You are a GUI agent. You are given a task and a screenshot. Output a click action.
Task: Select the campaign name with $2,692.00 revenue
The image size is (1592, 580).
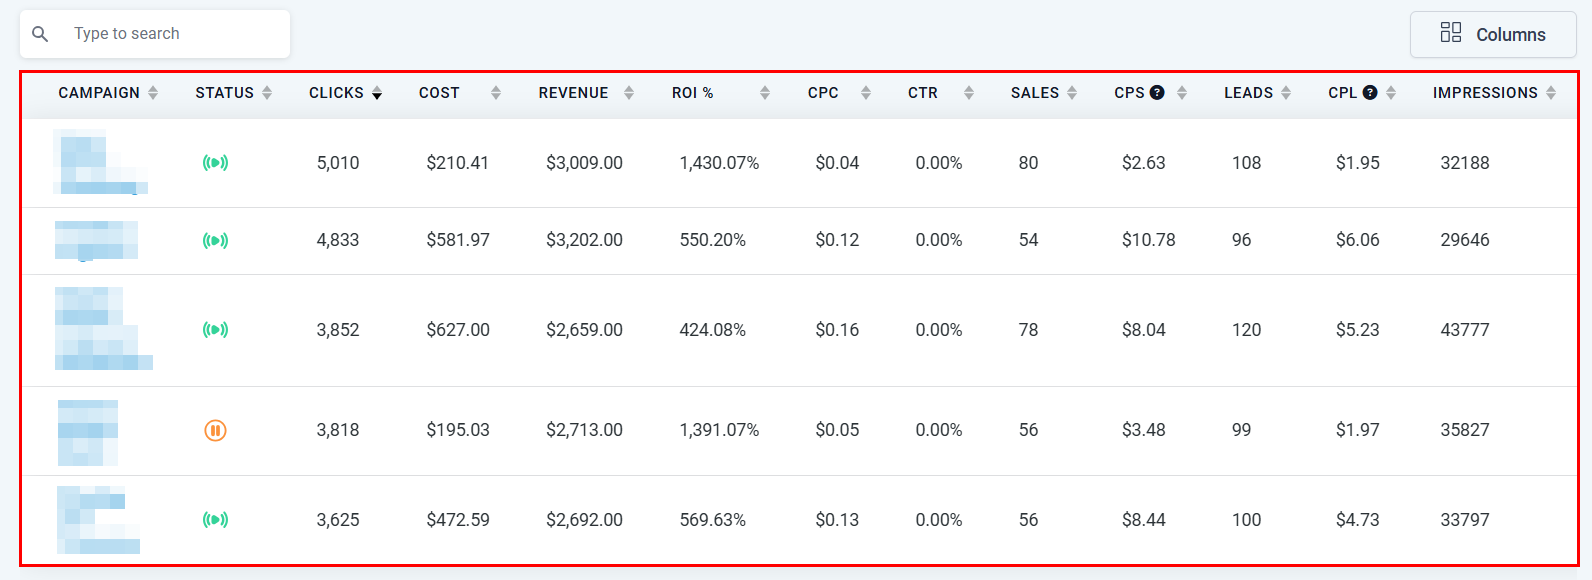pos(98,520)
